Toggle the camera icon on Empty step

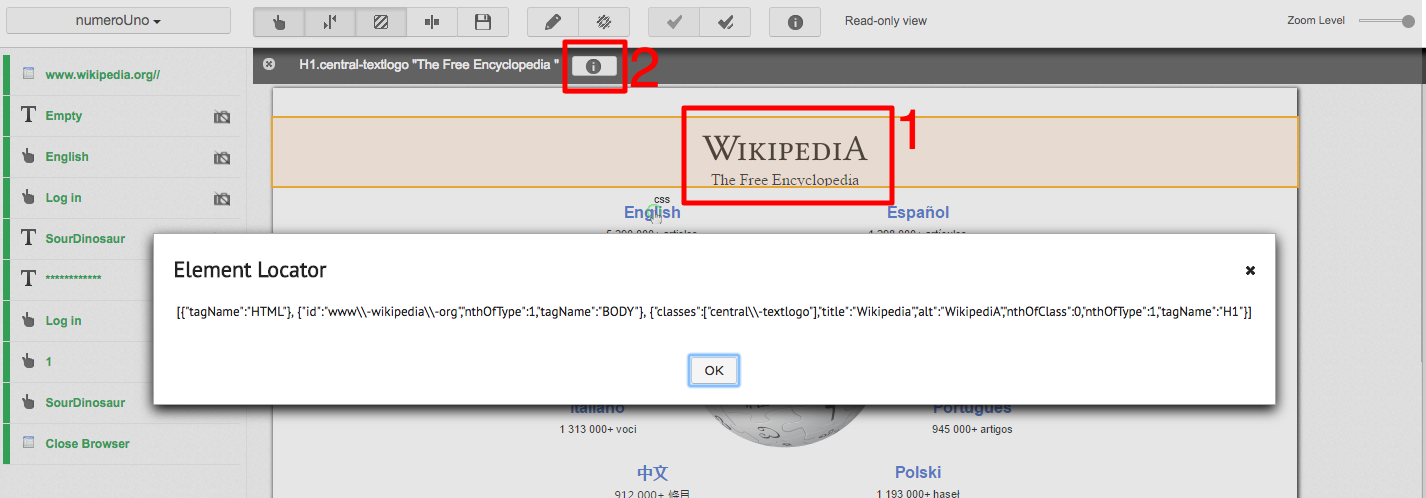[x=222, y=117]
